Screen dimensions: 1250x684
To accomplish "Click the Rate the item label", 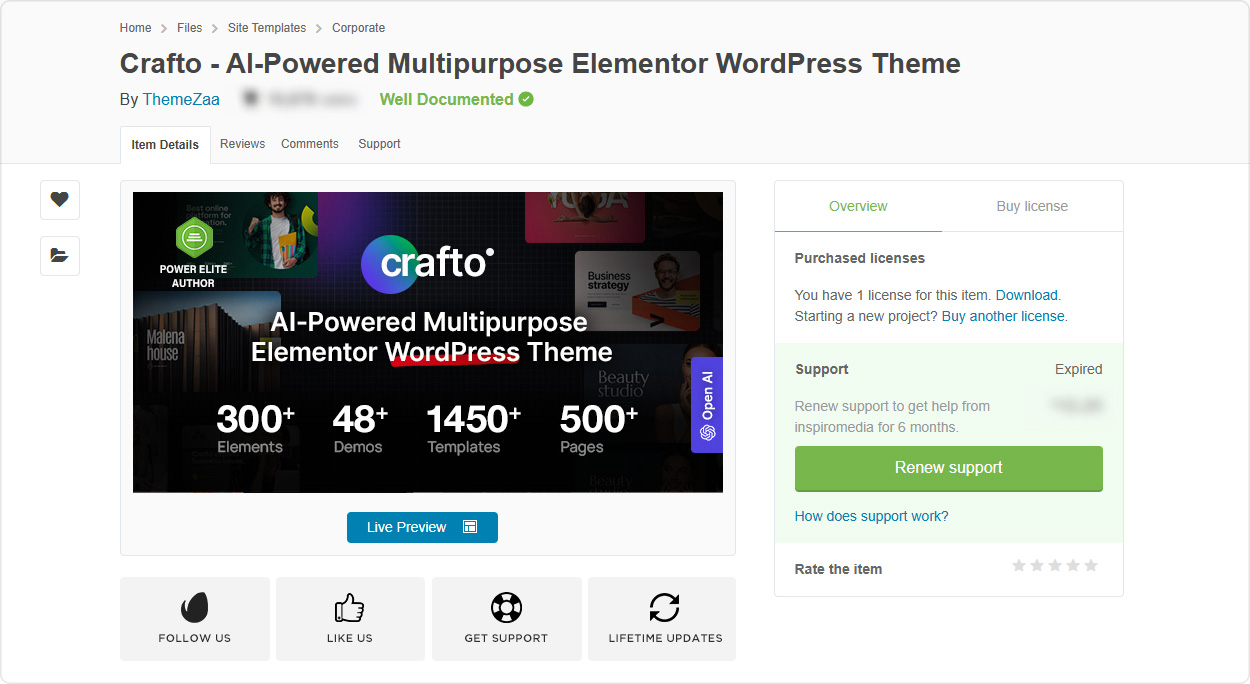I will 838,569.
